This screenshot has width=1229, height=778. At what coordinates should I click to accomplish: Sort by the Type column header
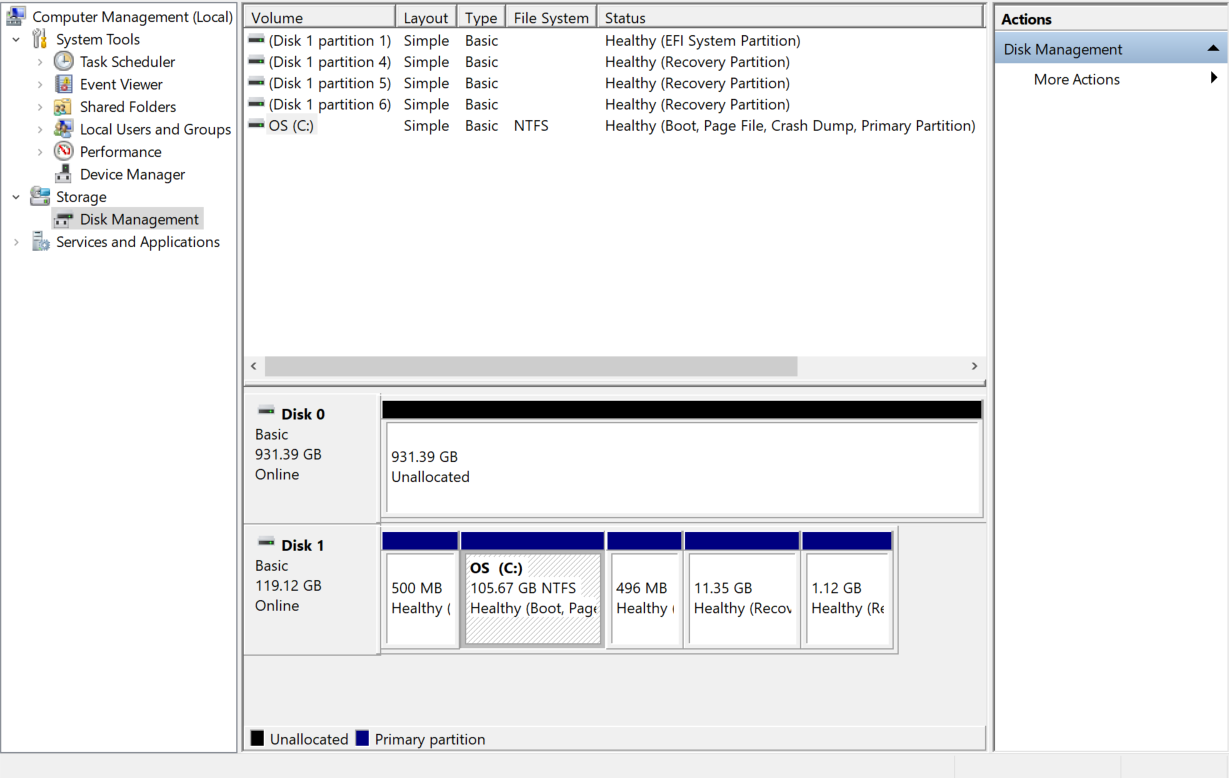(481, 17)
